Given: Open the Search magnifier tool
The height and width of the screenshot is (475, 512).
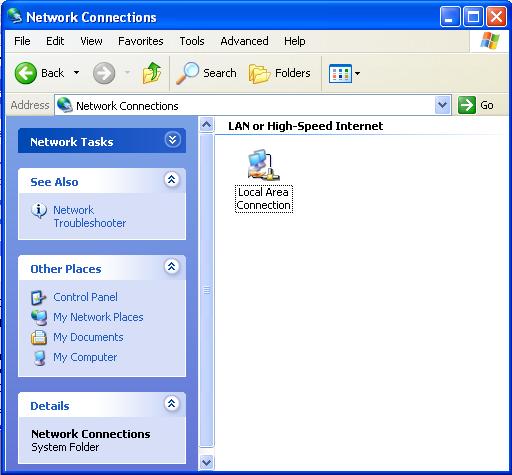Looking at the screenshot, I should pyautogui.click(x=187, y=73).
